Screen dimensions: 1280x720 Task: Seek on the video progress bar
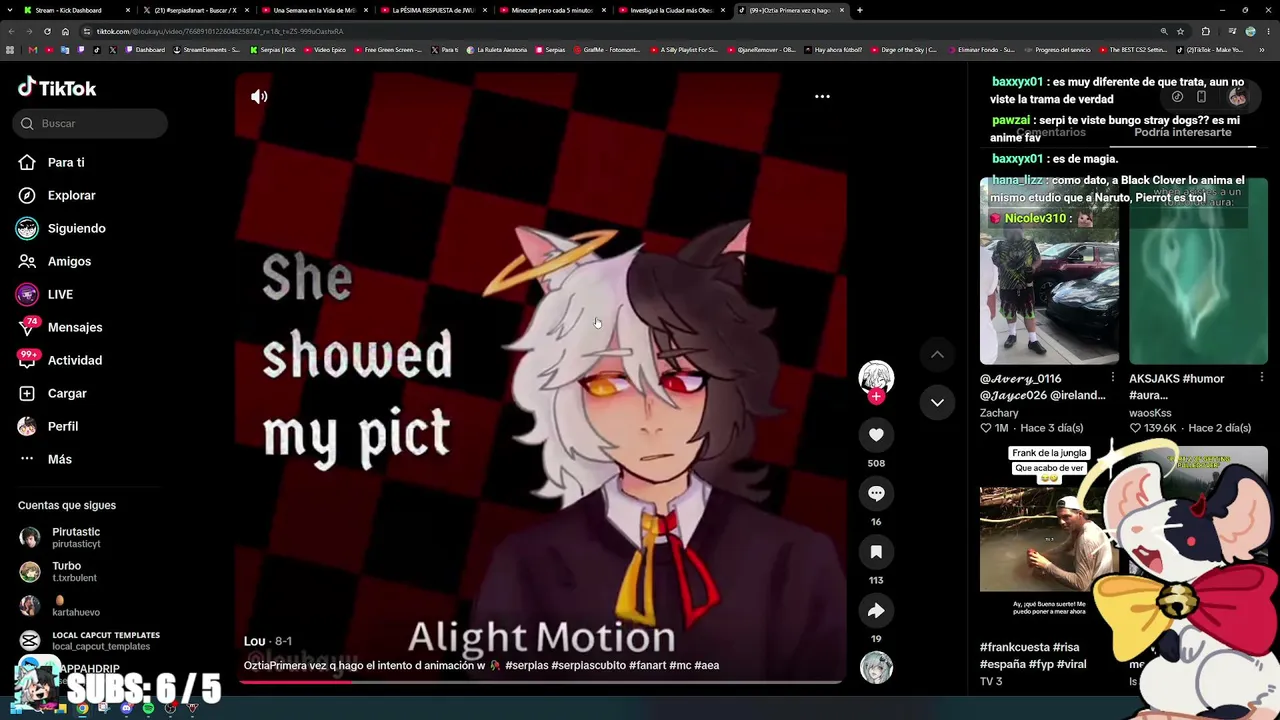540,682
